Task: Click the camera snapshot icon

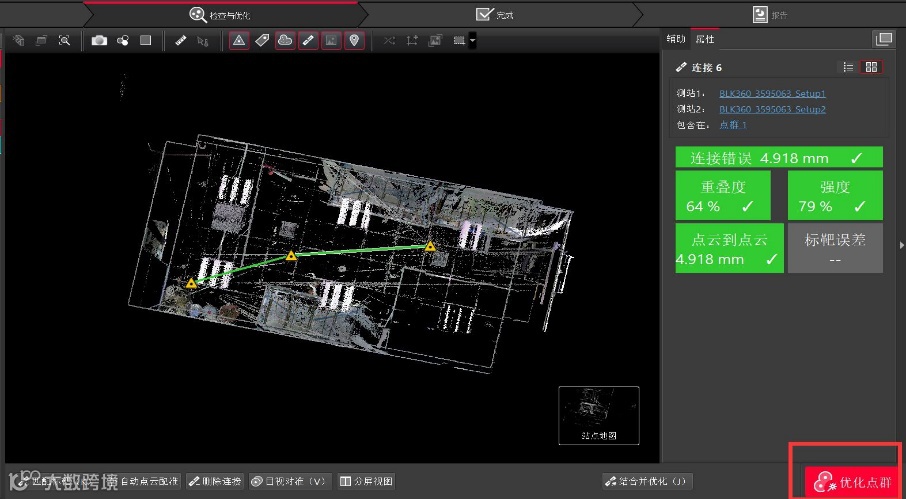Action: pos(99,41)
